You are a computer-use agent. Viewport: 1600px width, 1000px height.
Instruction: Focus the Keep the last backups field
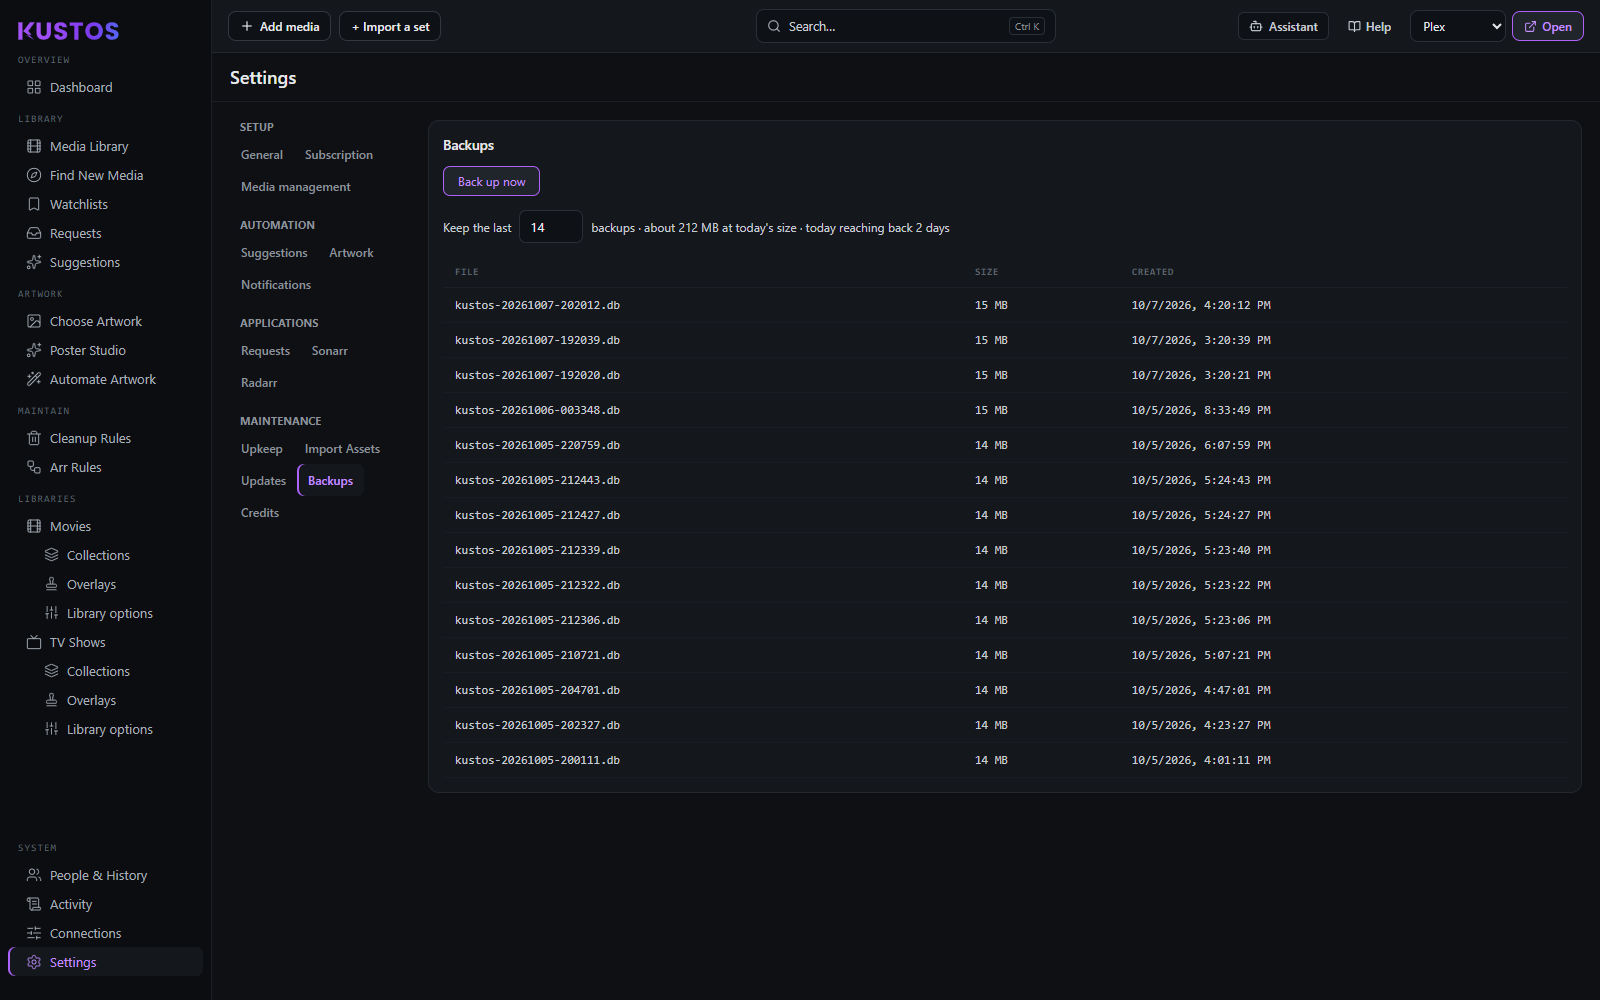(550, 227)
